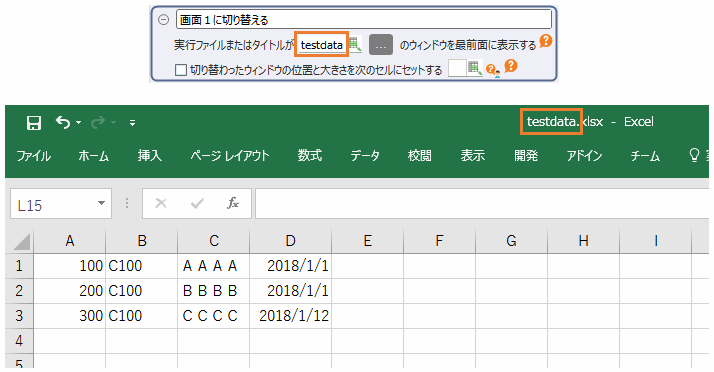Open the browse (...) button

[x=381, y=45]
